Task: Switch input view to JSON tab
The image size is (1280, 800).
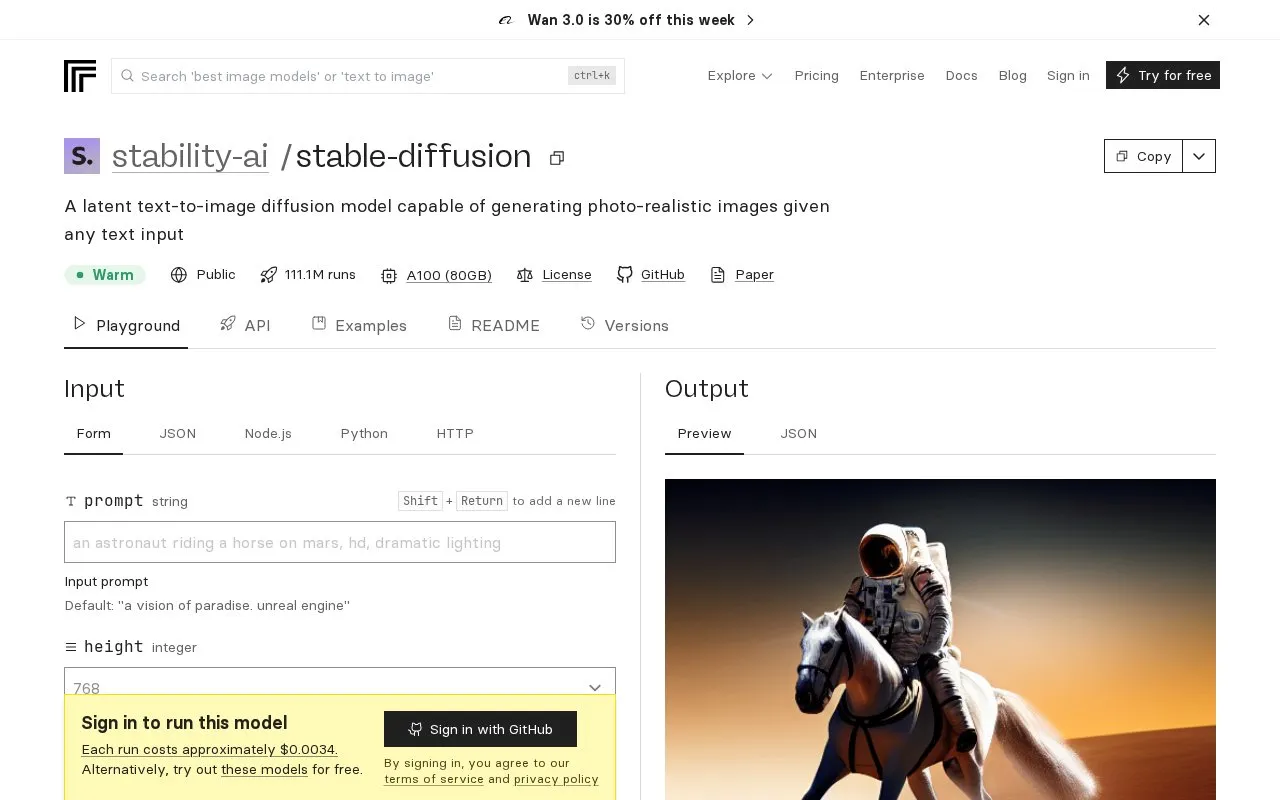Action: point(178,434)
